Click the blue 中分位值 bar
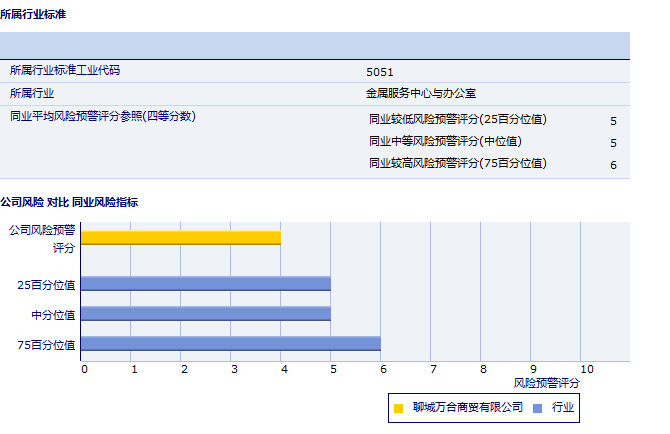This screenshot has height=434, width=670. 205,314
